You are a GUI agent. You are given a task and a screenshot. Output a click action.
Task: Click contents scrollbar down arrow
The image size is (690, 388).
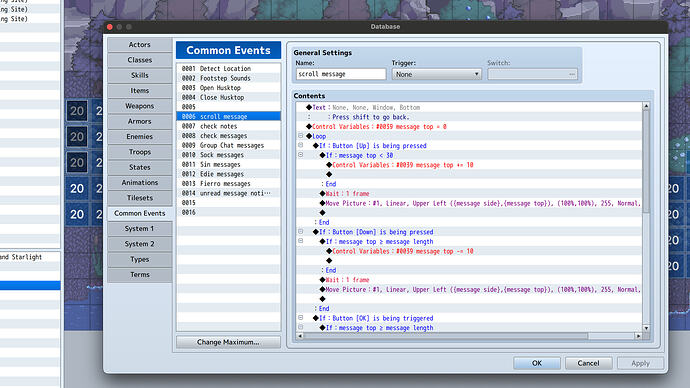pyautogui.click(x=646, y=328)
